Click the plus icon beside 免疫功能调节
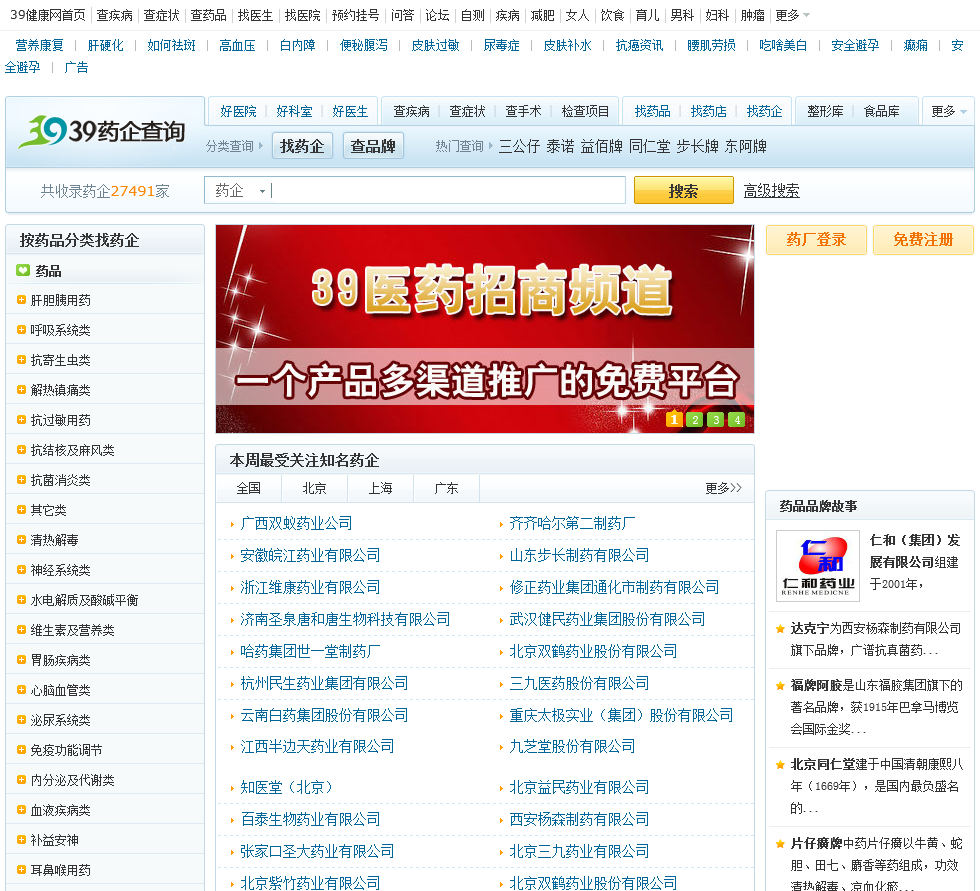This screenshot has height=891, width=980. pyautogui.click(x=21, y=750)
